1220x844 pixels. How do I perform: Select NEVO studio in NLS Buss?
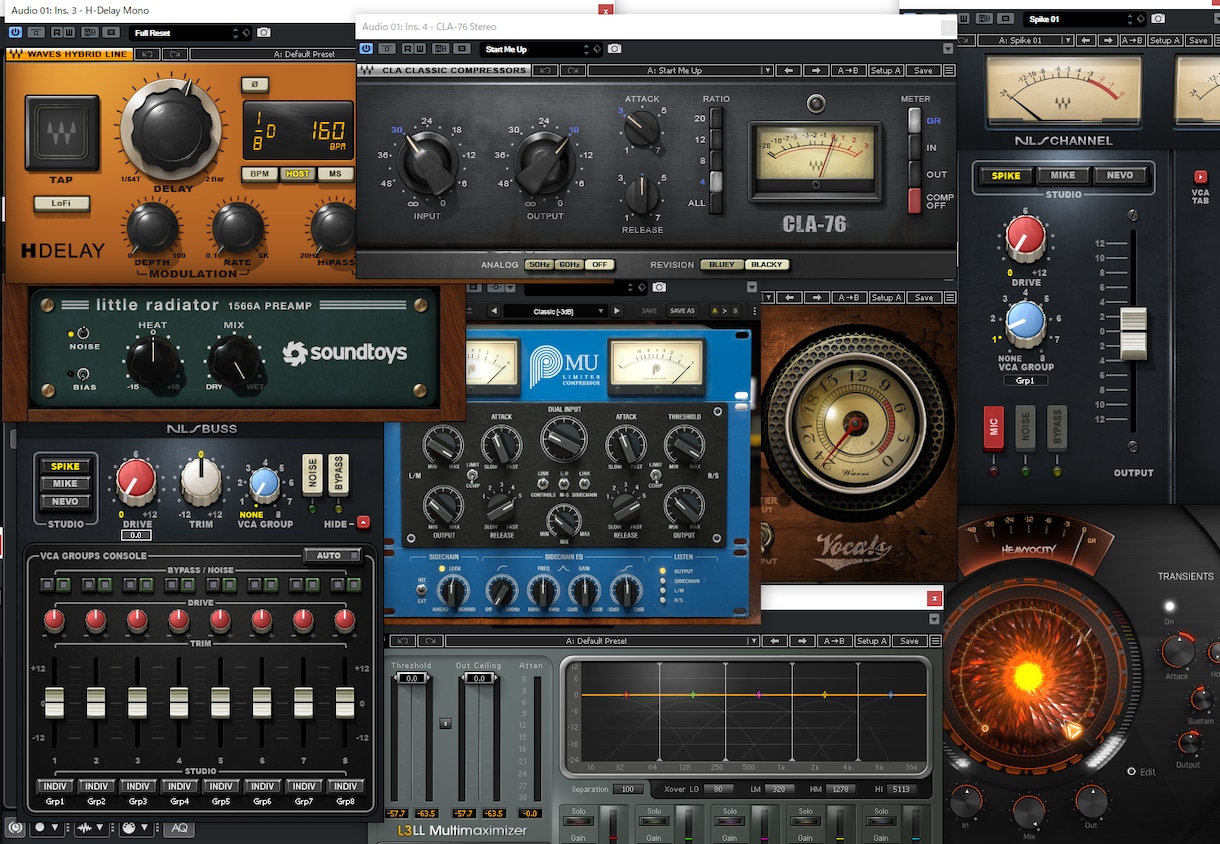click(64, 502)
